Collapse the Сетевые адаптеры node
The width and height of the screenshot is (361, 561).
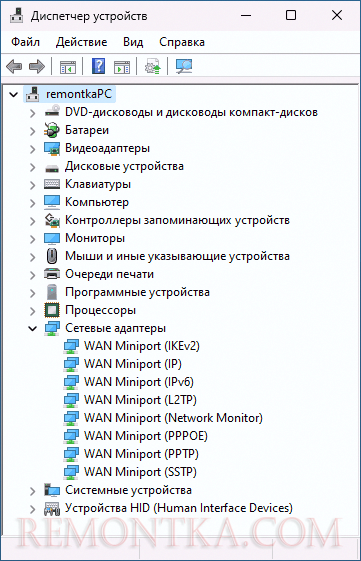click(33, 328)
